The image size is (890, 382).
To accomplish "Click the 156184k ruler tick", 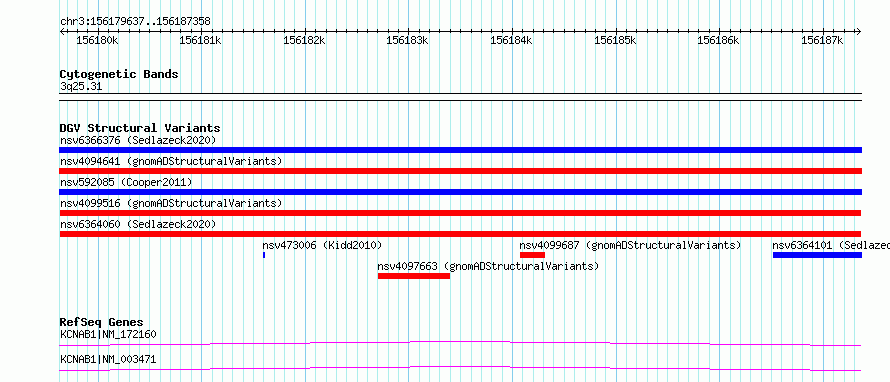I will [x=511, y=40].
